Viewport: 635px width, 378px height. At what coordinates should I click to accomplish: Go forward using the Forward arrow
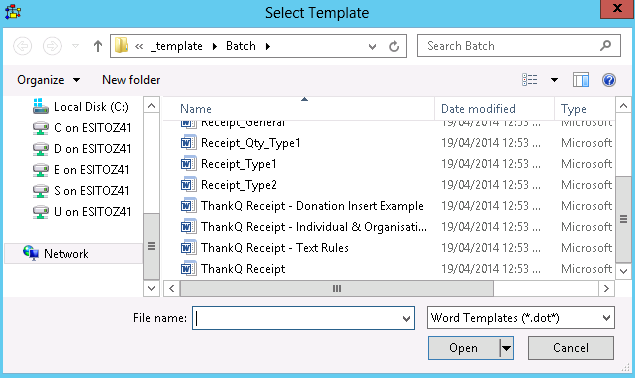click(52, 46)
